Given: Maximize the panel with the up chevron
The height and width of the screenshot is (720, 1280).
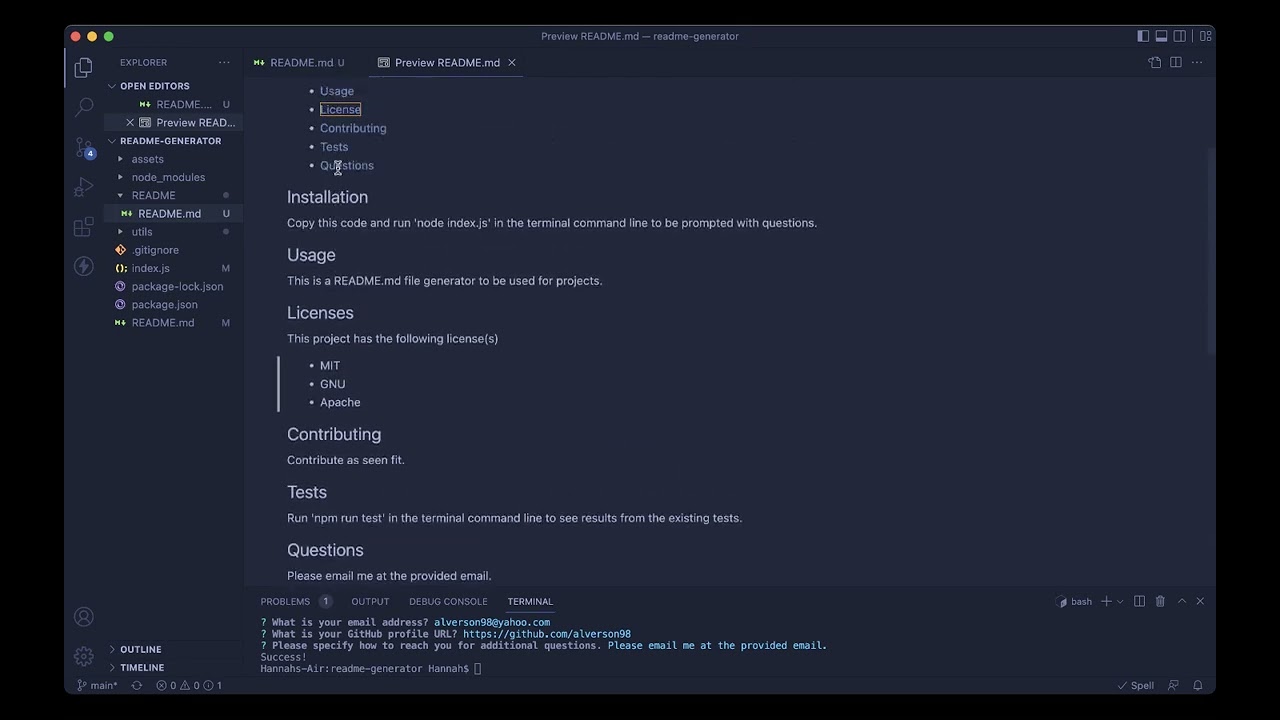Looking at the screenshot, I should pos(1182,601).
